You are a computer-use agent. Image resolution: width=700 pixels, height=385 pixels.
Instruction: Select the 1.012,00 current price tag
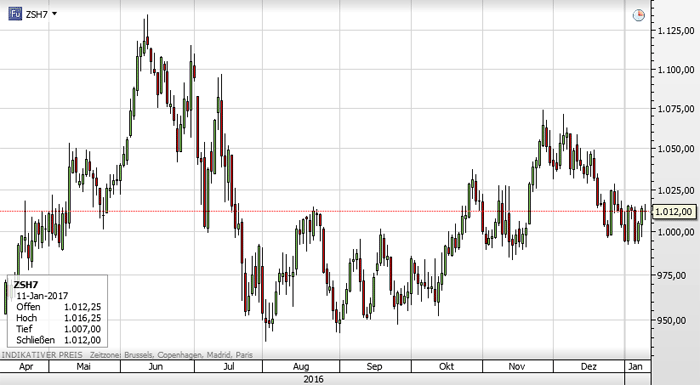(x=674, y=212)
